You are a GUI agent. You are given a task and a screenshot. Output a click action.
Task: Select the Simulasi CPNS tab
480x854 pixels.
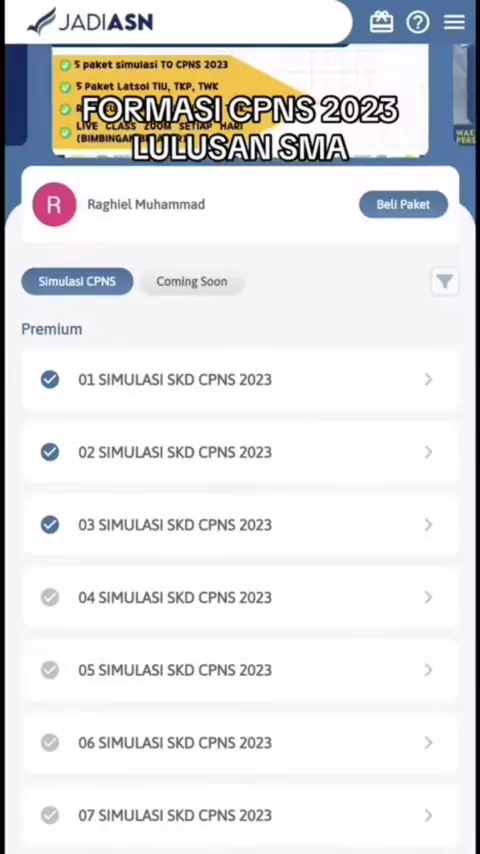tap(77, 282)
